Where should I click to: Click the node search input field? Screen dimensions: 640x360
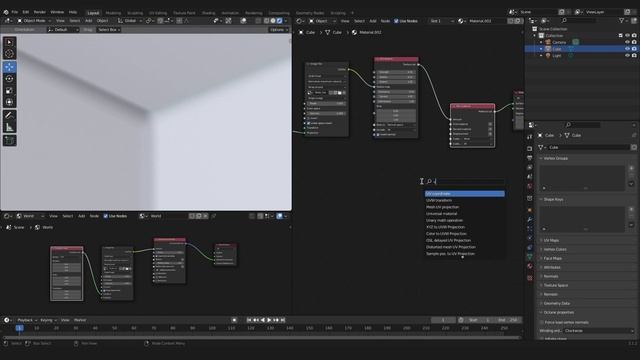pos(464,181)
